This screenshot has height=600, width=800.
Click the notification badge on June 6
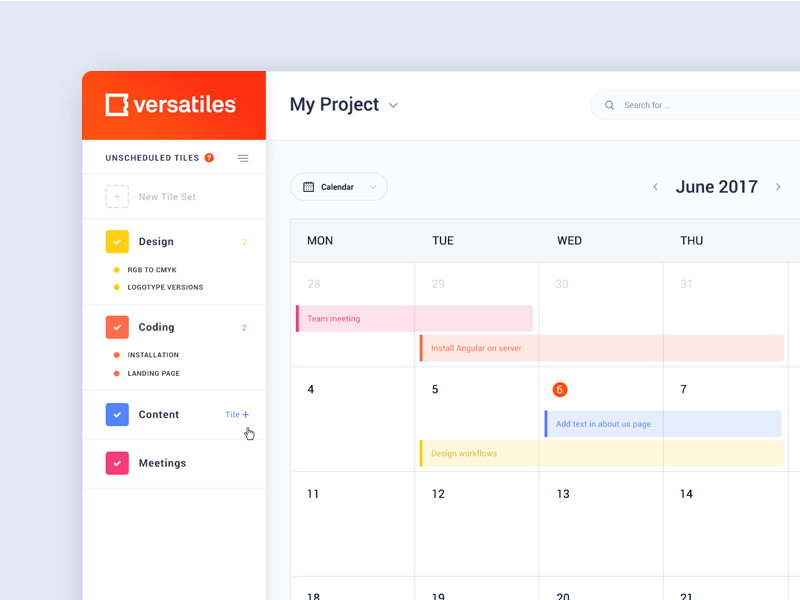559,389
